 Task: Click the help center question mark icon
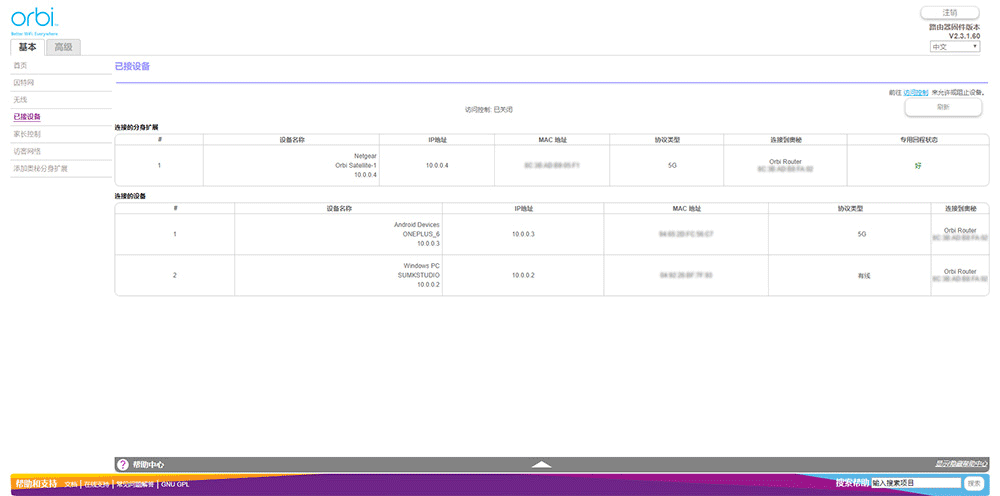(123, 464)
